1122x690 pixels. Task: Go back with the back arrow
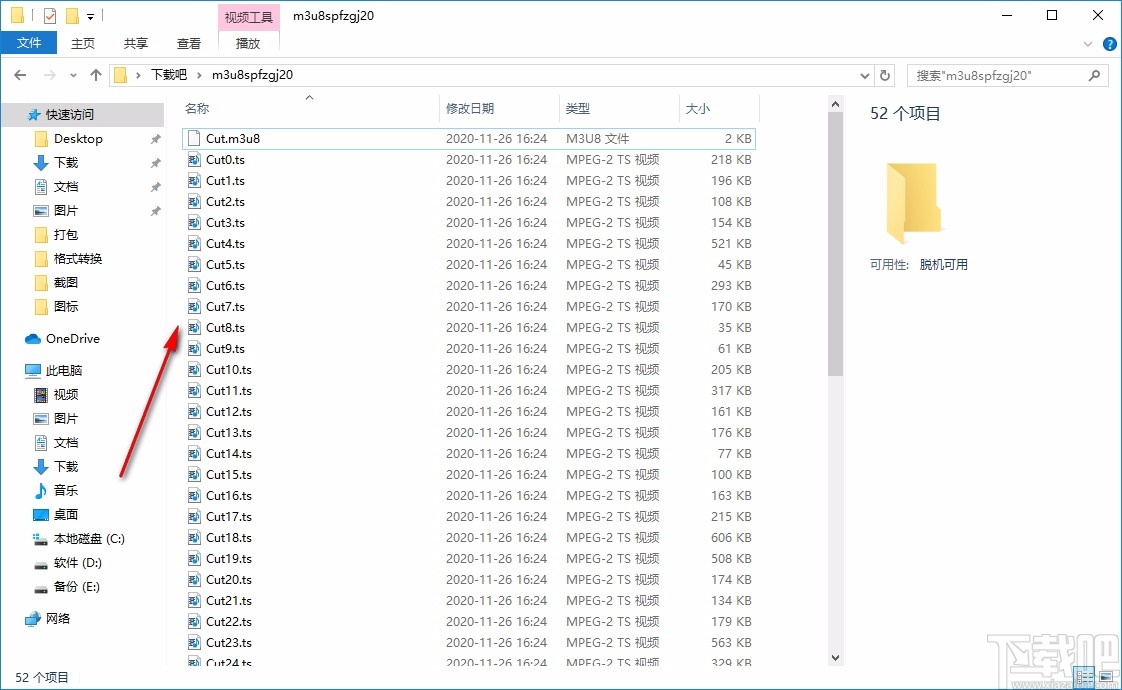20,75
